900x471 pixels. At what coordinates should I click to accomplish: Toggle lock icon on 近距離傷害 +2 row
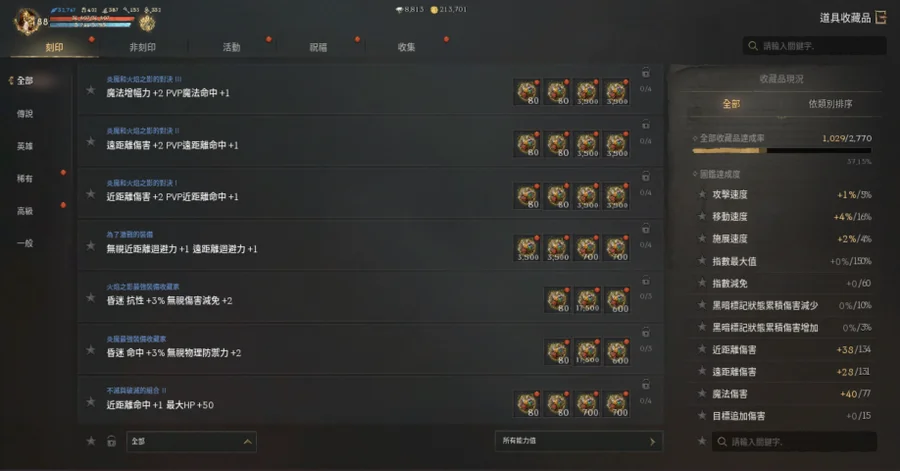[x=646, y=176]
